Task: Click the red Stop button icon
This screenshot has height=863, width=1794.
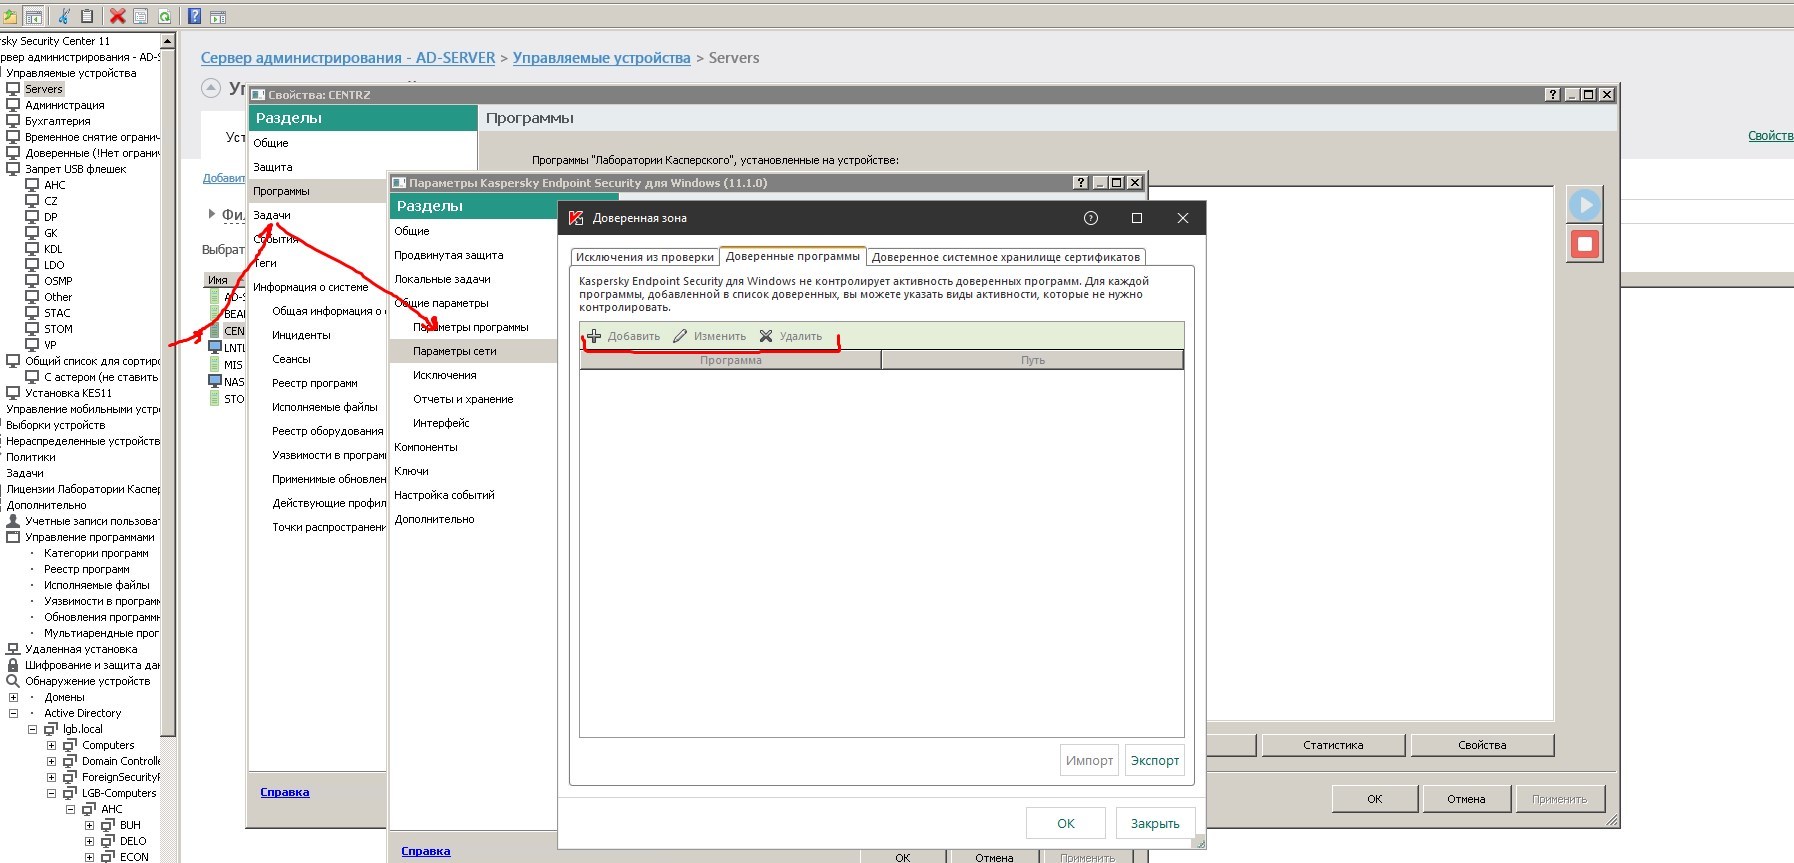Action: [1585, 244]
